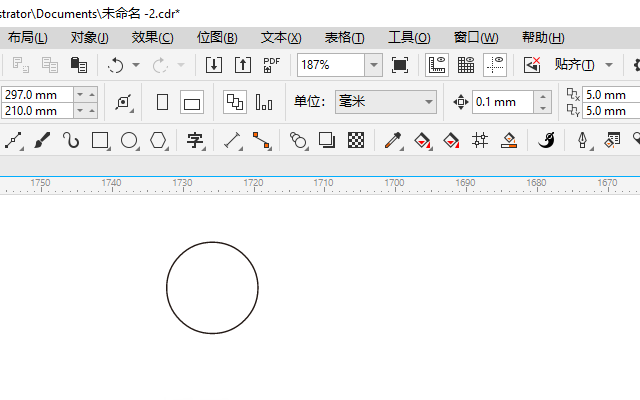Screen dimensions: 640x400
Task: Select the Interactive Fill tool
Action: pos(422,140)
